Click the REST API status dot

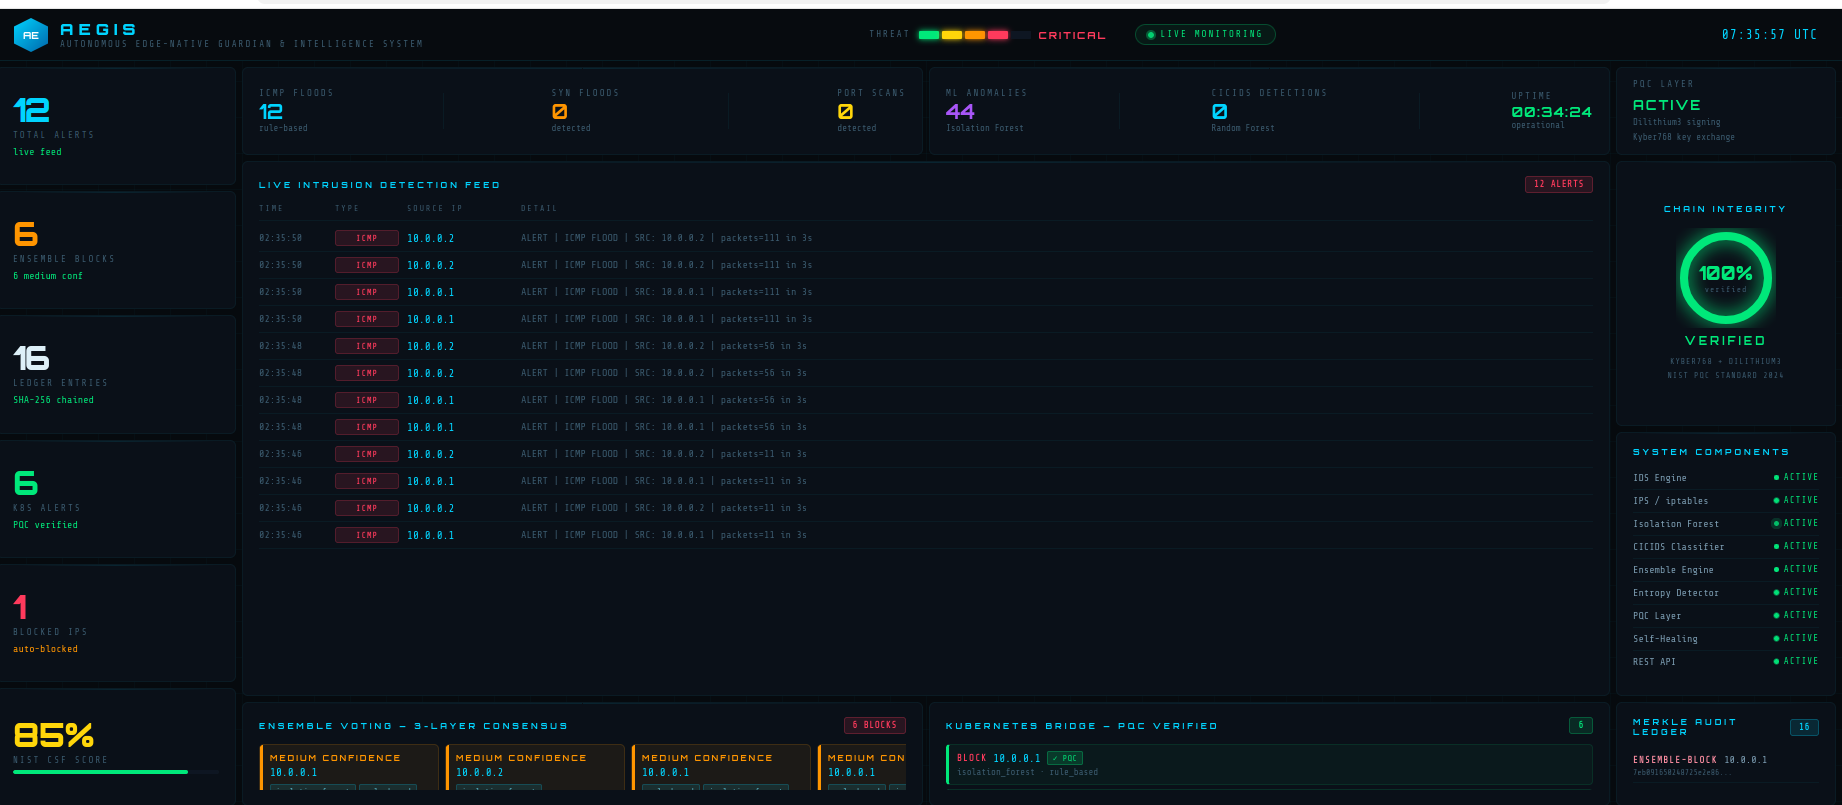(x=1776, y=662)
